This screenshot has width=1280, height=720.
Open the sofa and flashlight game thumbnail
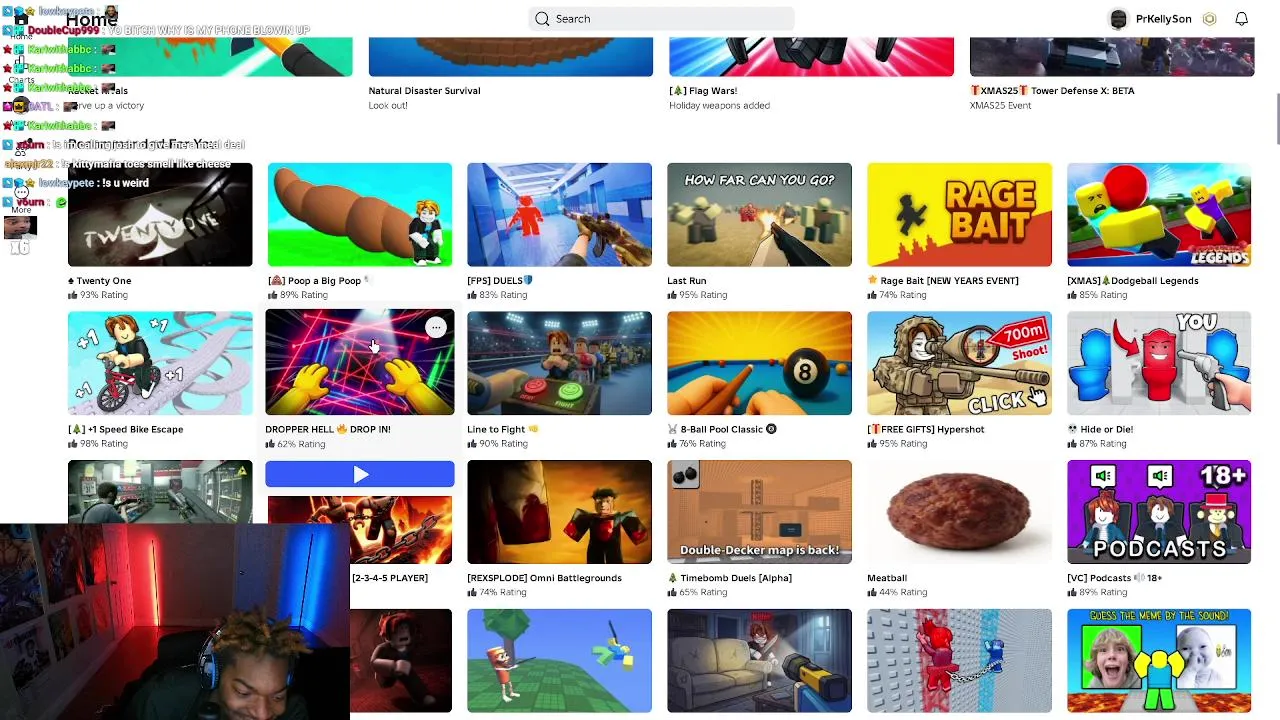(x=759, y=661)
